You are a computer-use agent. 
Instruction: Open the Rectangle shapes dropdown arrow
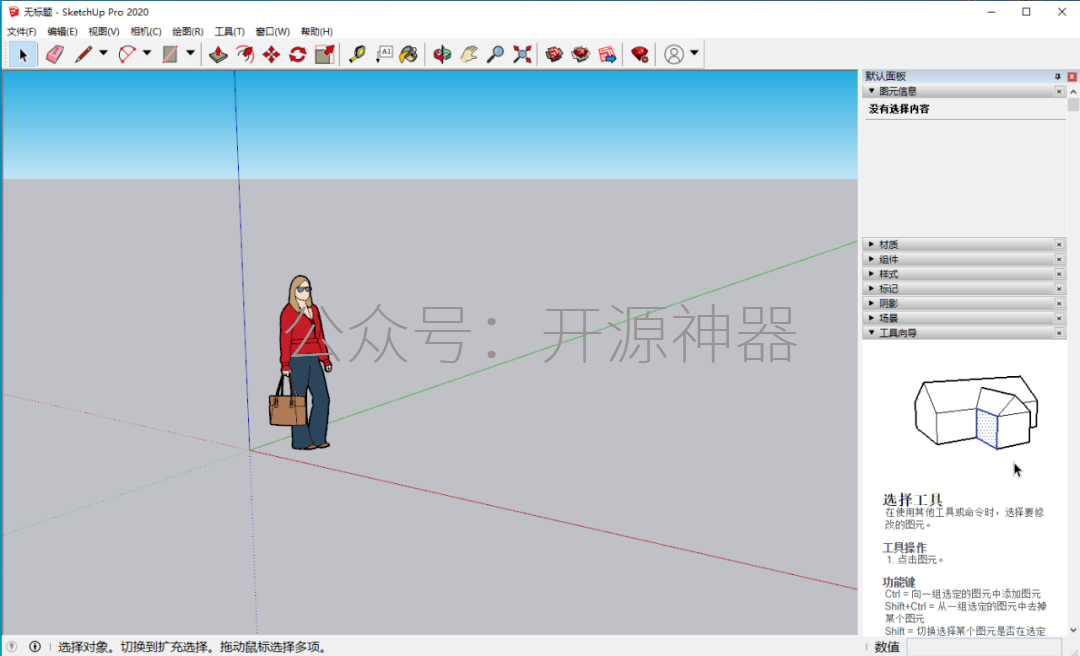tap(190, 53)
